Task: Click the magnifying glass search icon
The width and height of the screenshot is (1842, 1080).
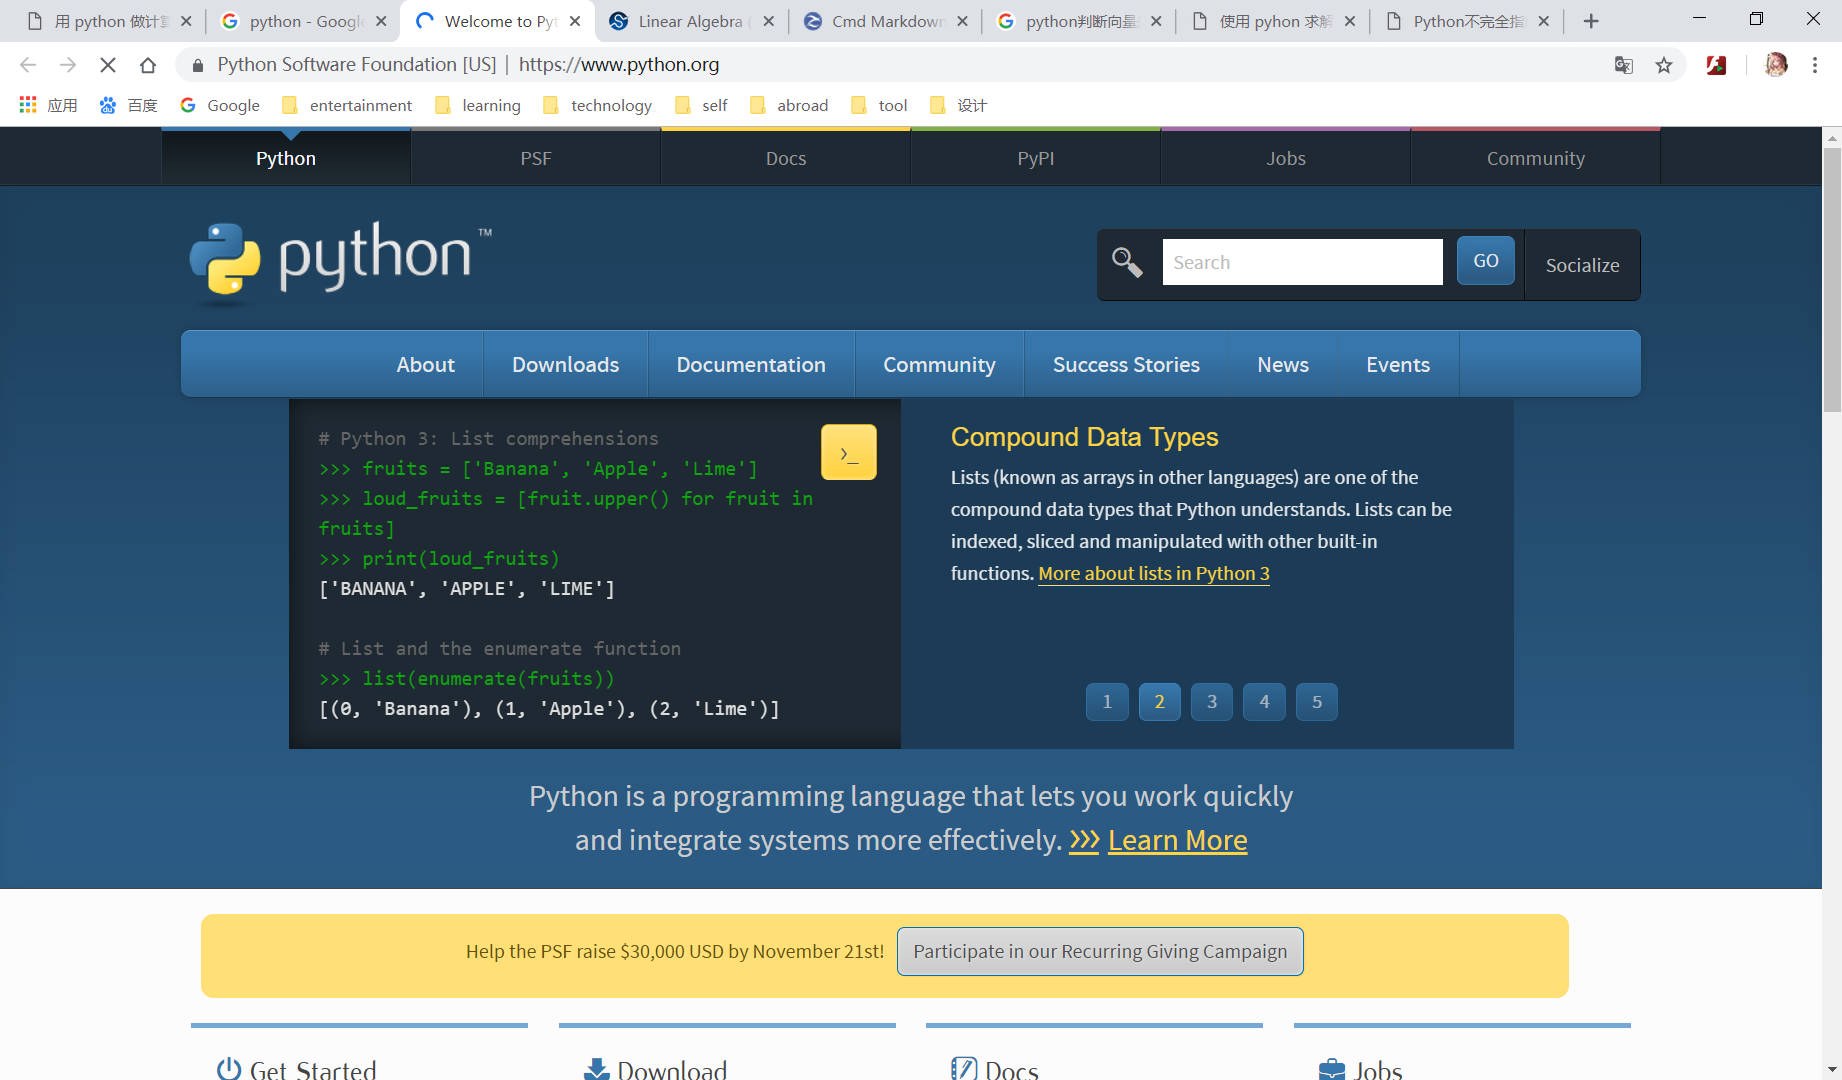Action: 1127,262
